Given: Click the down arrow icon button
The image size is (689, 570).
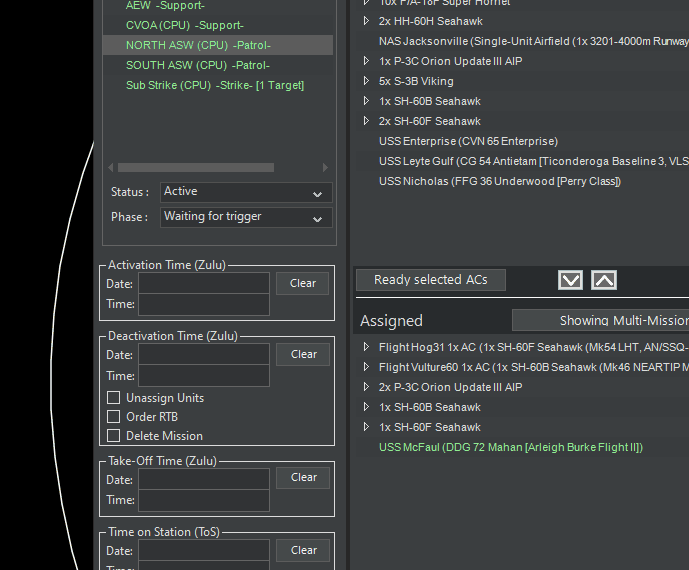Looking at the screenshot, I should [570, 280].
